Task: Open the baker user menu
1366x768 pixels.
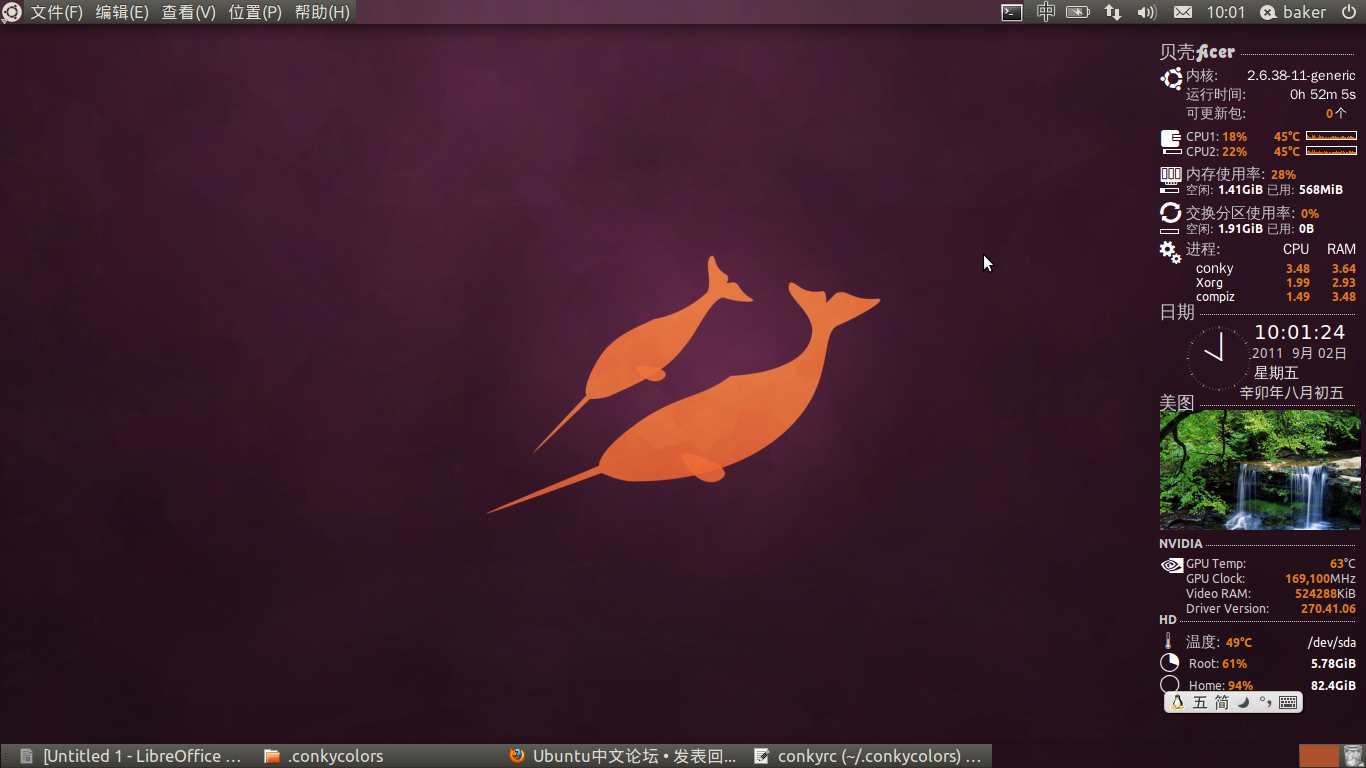Action: click(x=1304, y=12)
